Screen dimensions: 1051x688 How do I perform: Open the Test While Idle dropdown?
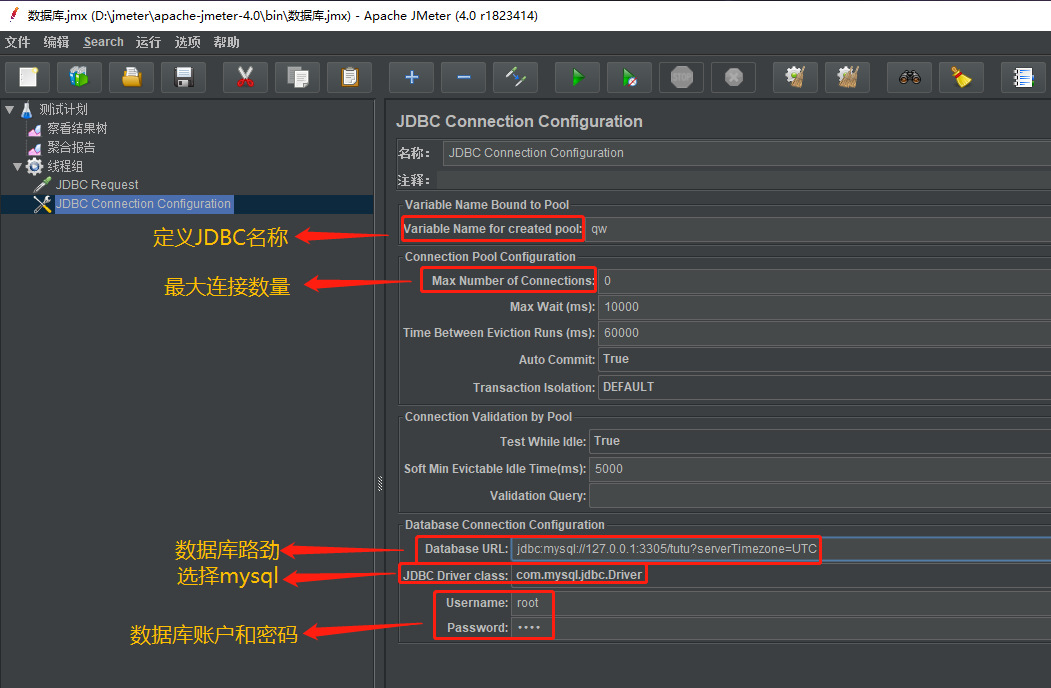(820, 441)
